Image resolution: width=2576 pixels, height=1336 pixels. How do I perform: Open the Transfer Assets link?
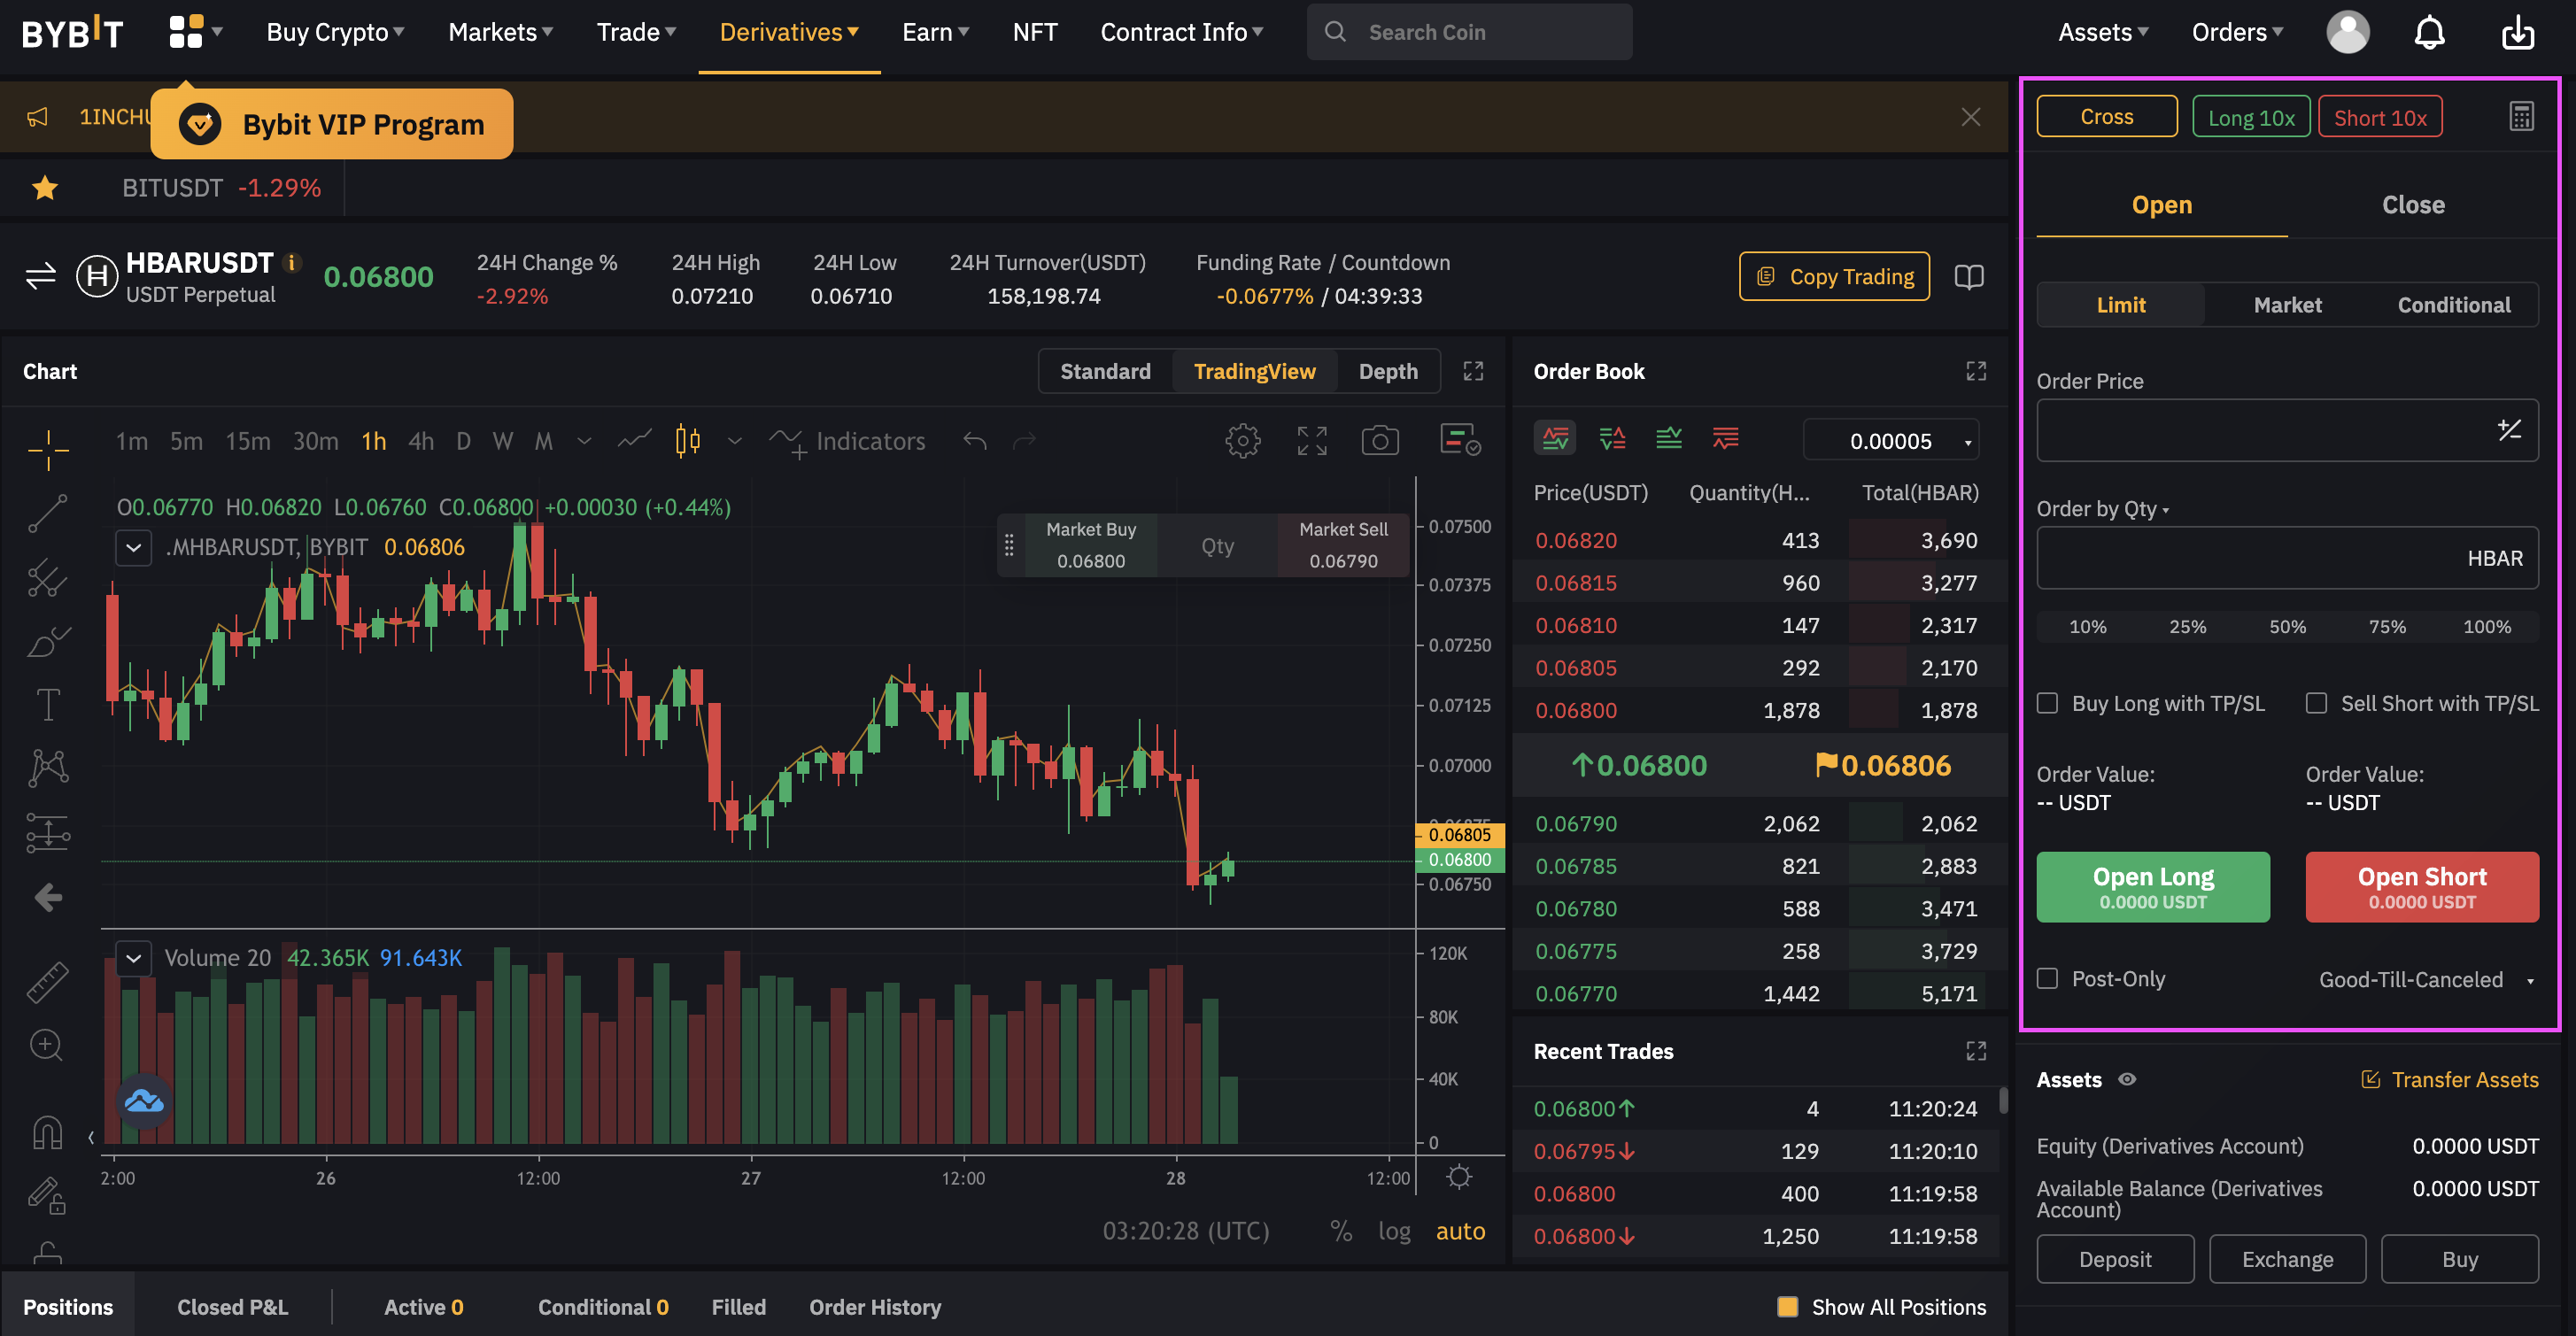2450,1080
